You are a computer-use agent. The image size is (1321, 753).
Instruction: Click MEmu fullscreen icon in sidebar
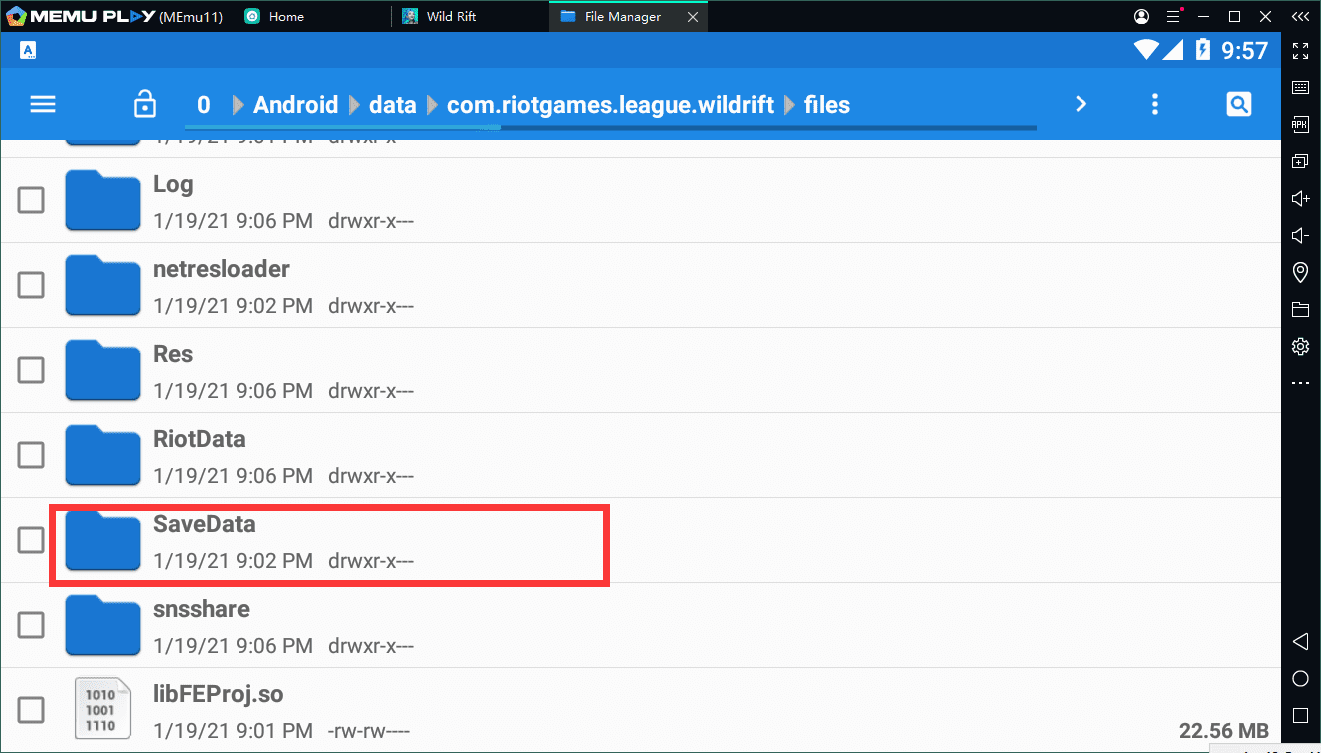[1300, 51]
